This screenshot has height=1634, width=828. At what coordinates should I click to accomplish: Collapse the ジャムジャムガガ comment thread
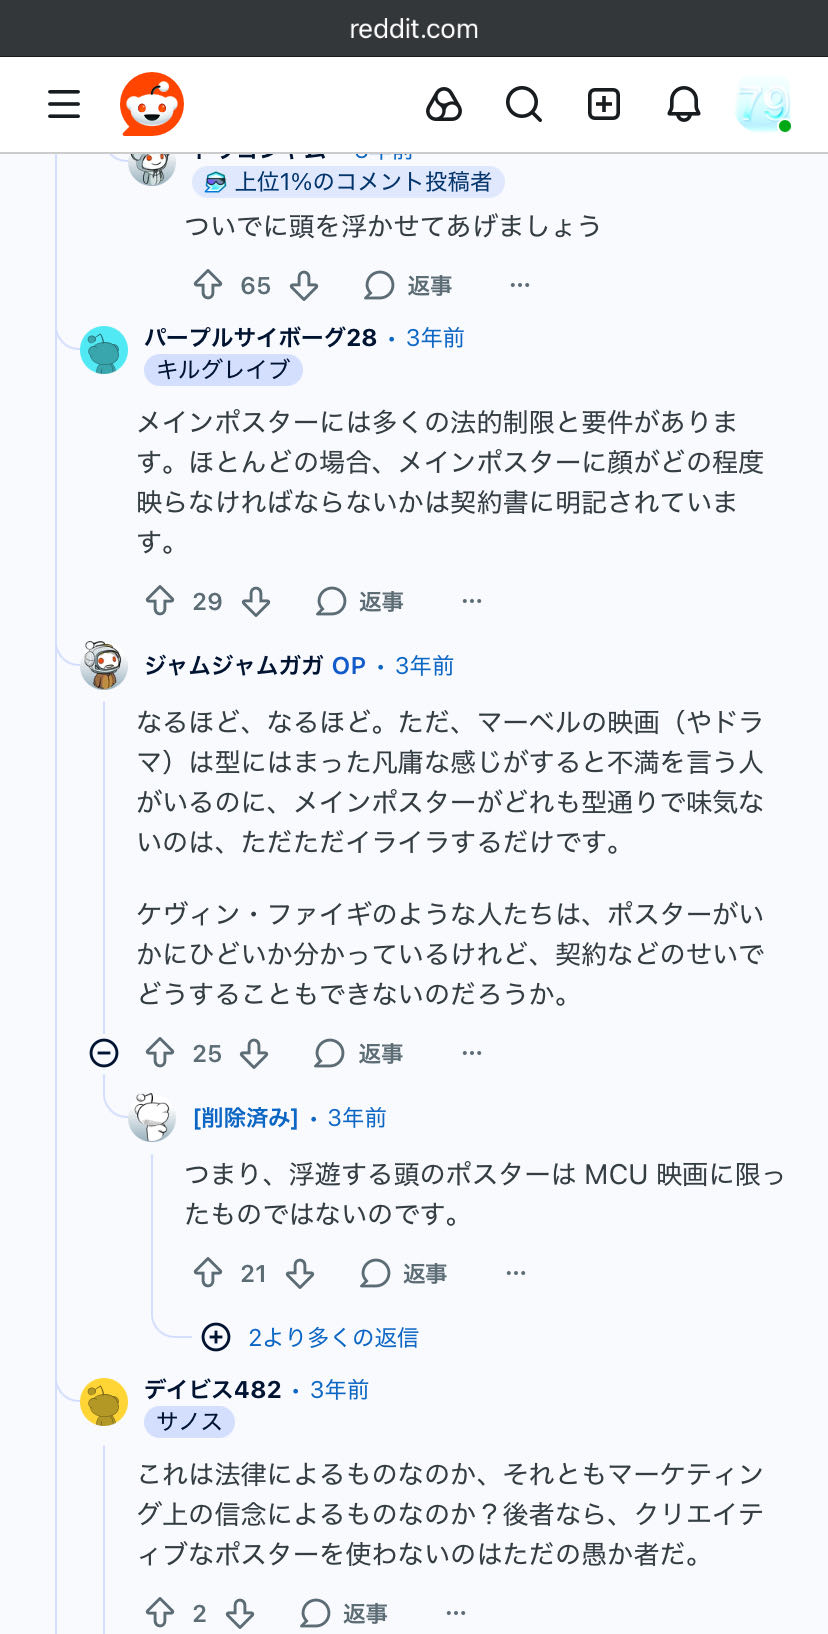click(x=104, y=1053)
